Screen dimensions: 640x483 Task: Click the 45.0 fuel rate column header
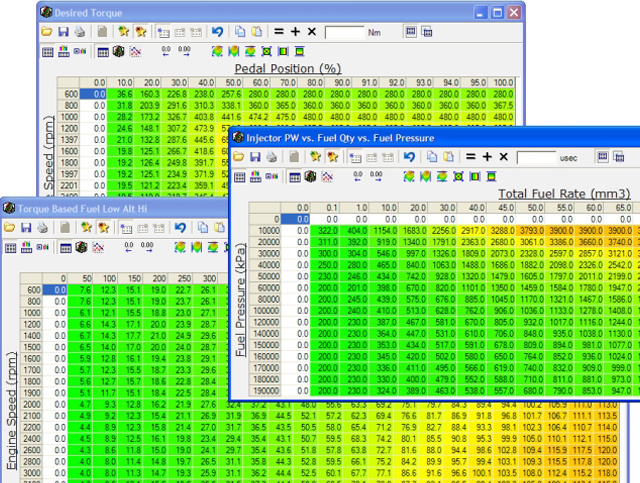[x=501, y=208]
